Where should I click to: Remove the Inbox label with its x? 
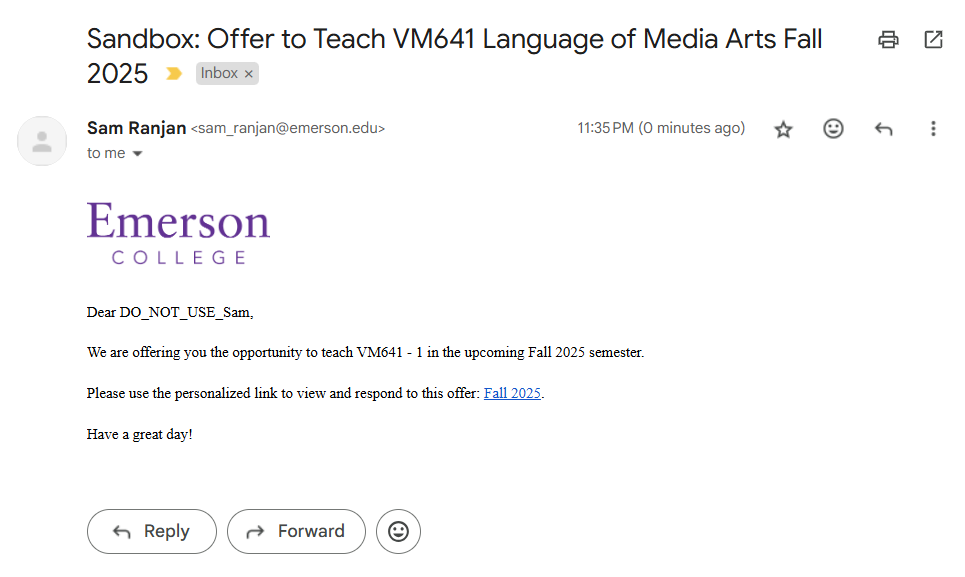point(249,74)
